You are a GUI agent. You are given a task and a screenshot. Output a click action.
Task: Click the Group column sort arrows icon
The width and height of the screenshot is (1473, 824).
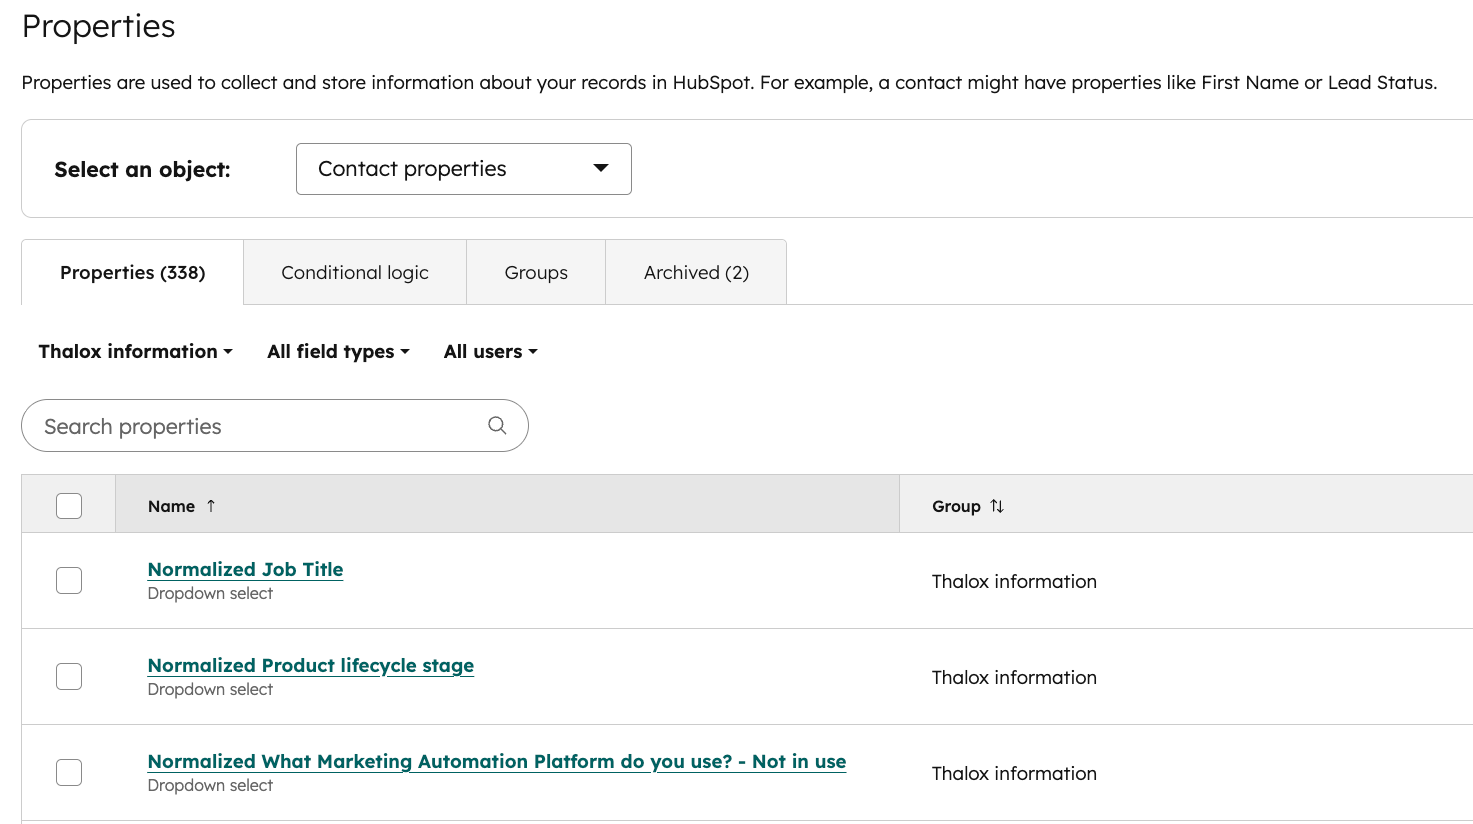point(997,506)
